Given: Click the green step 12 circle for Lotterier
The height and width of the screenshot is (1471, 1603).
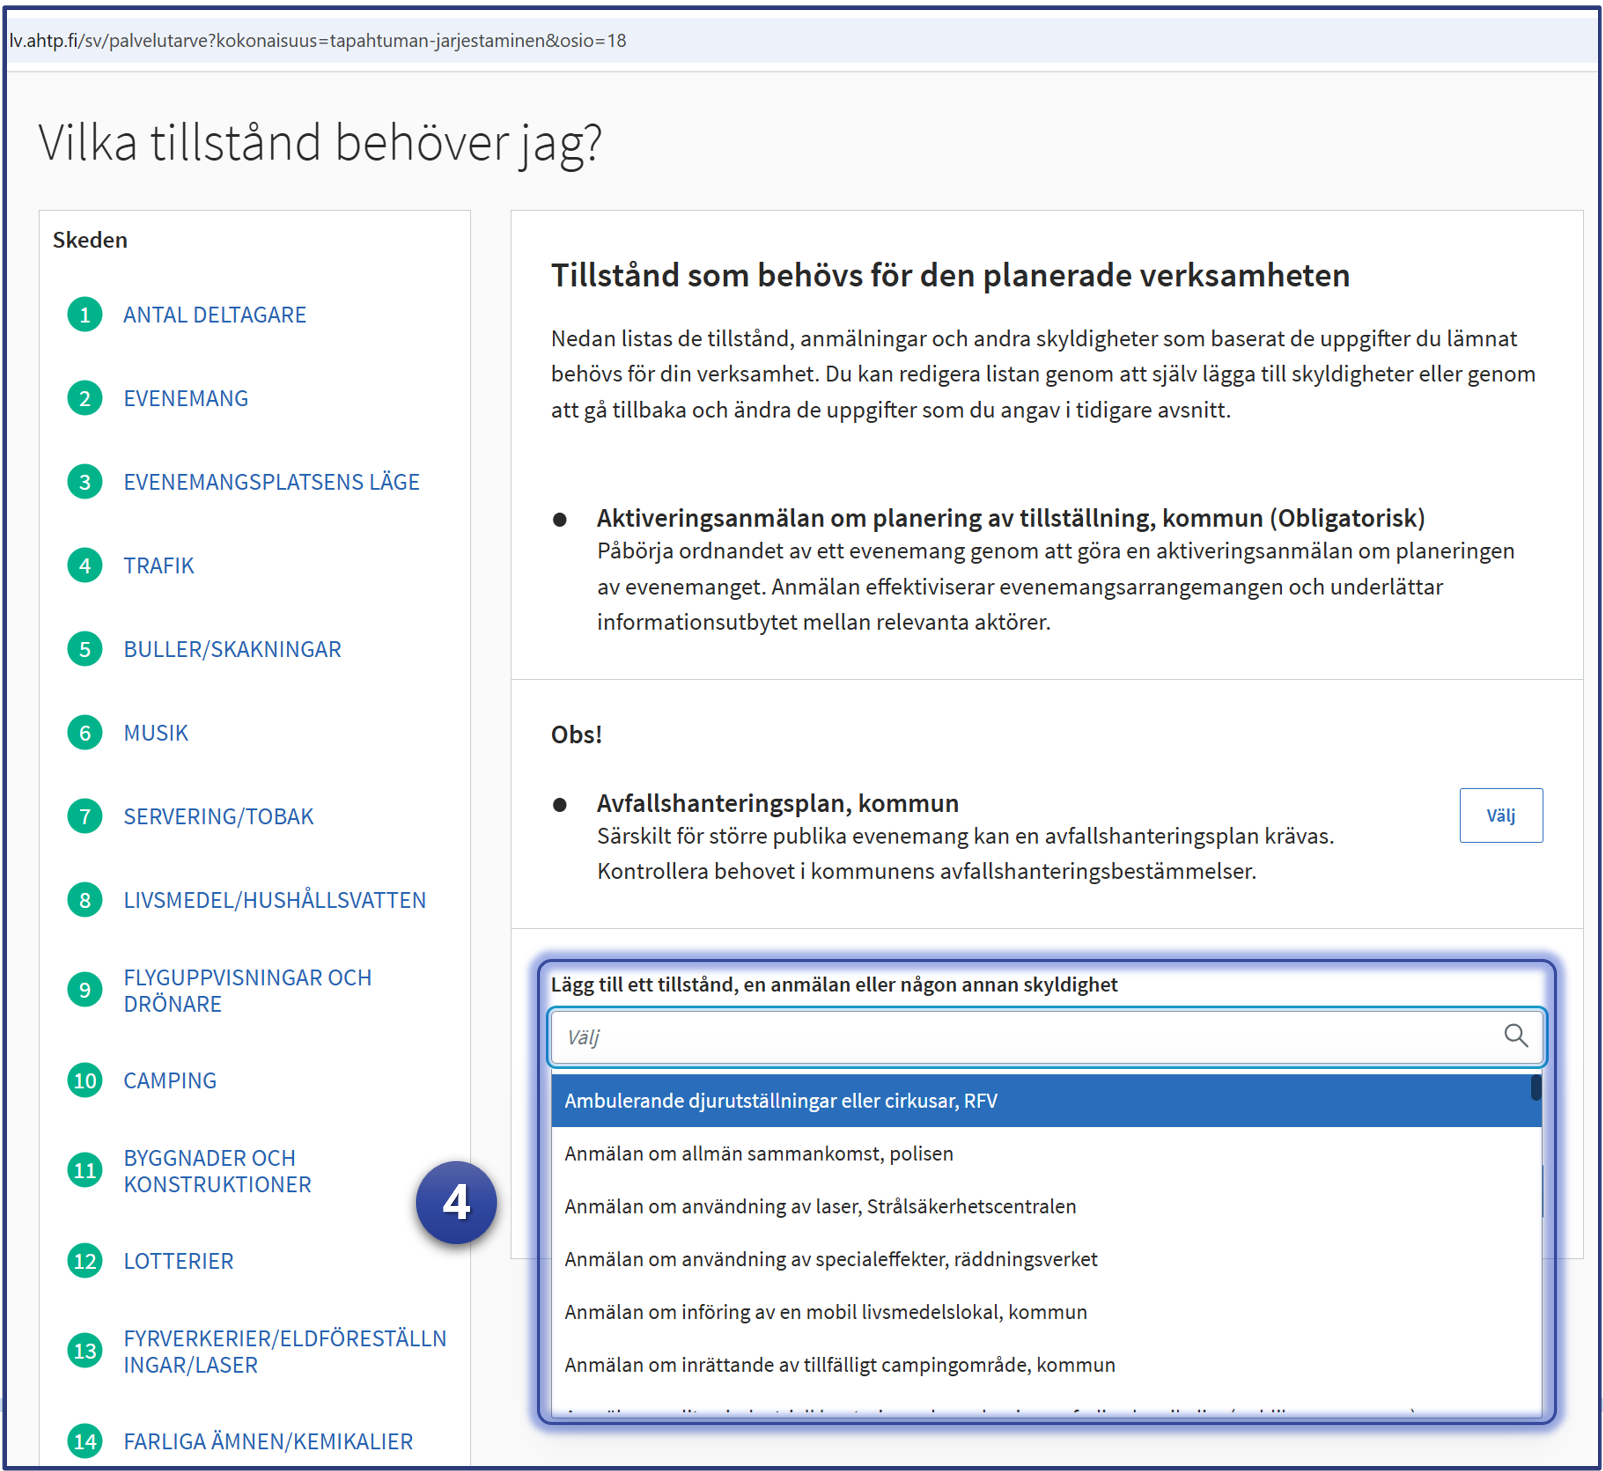Looking at the screenshot, I should tap(85, 1261).
